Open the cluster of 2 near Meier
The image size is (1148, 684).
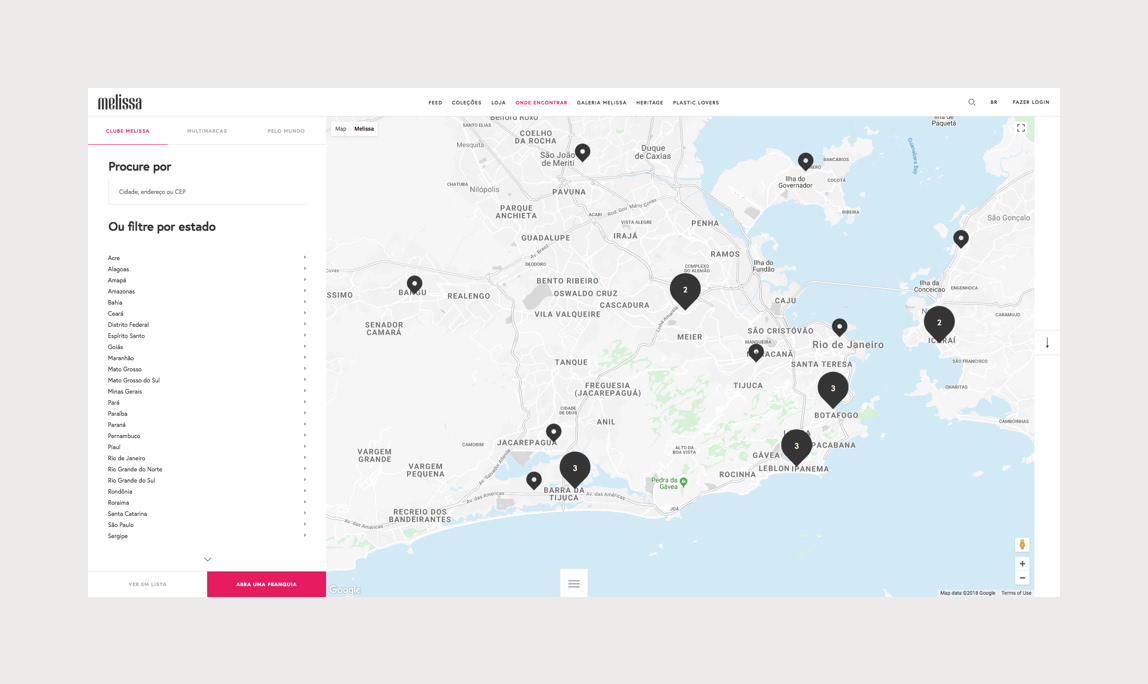tap(685, 291)
